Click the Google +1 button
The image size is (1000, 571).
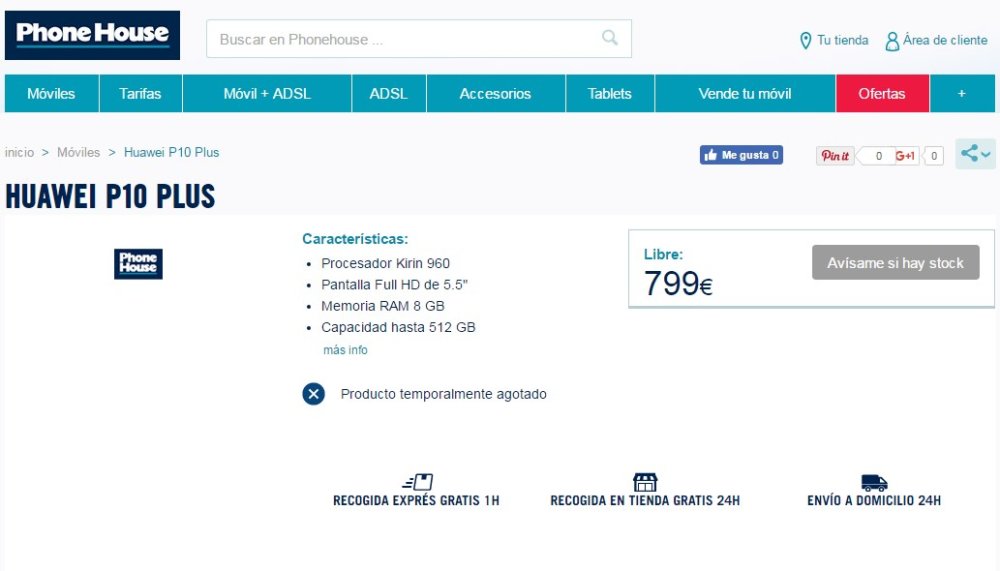(x=906, y=156)
